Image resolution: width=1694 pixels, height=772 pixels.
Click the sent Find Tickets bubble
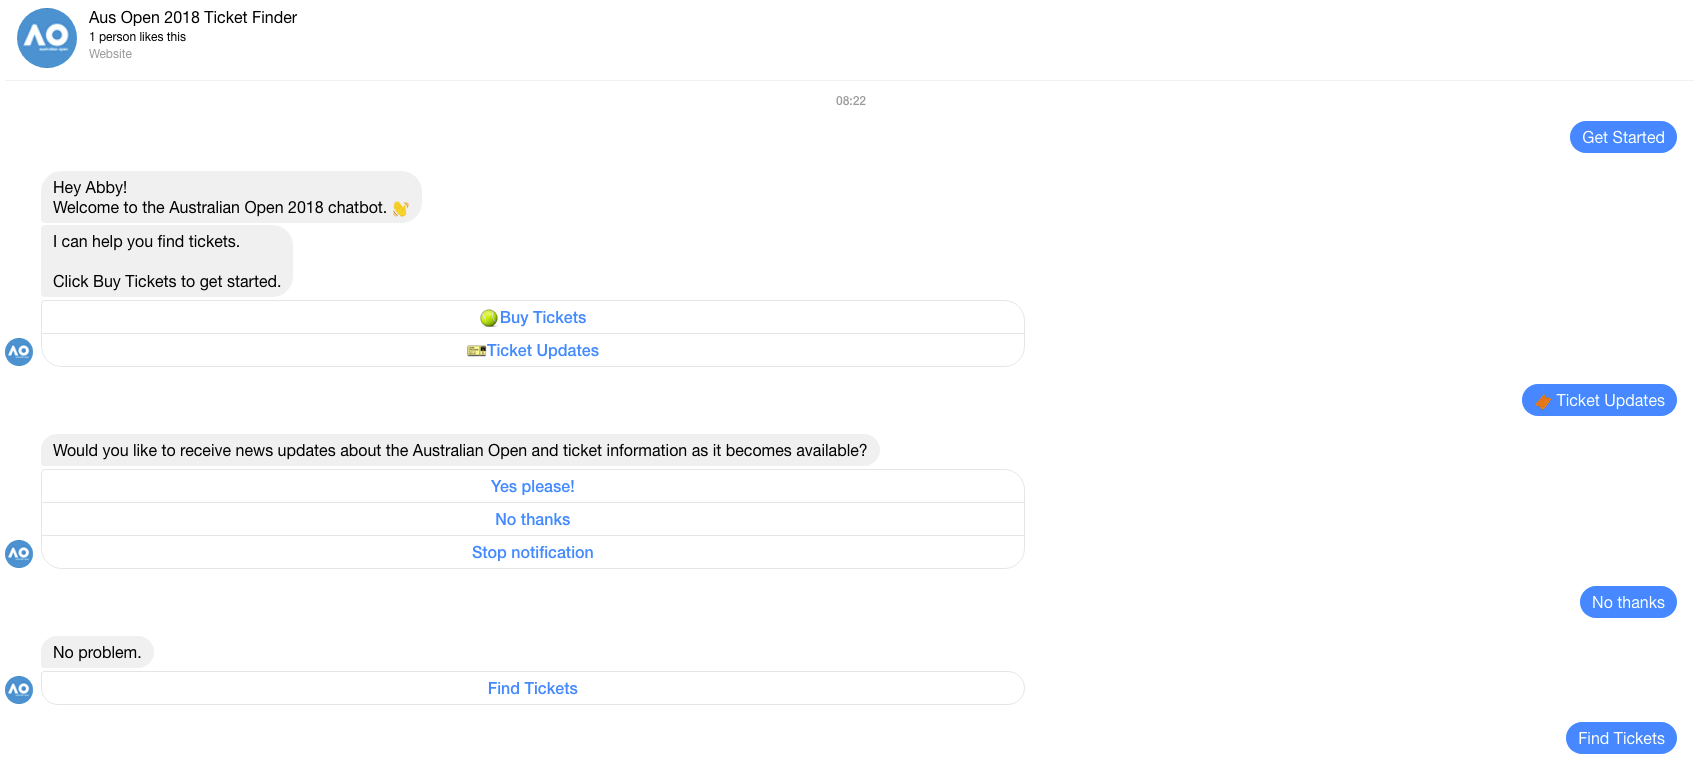click(x=1621, y=738)
